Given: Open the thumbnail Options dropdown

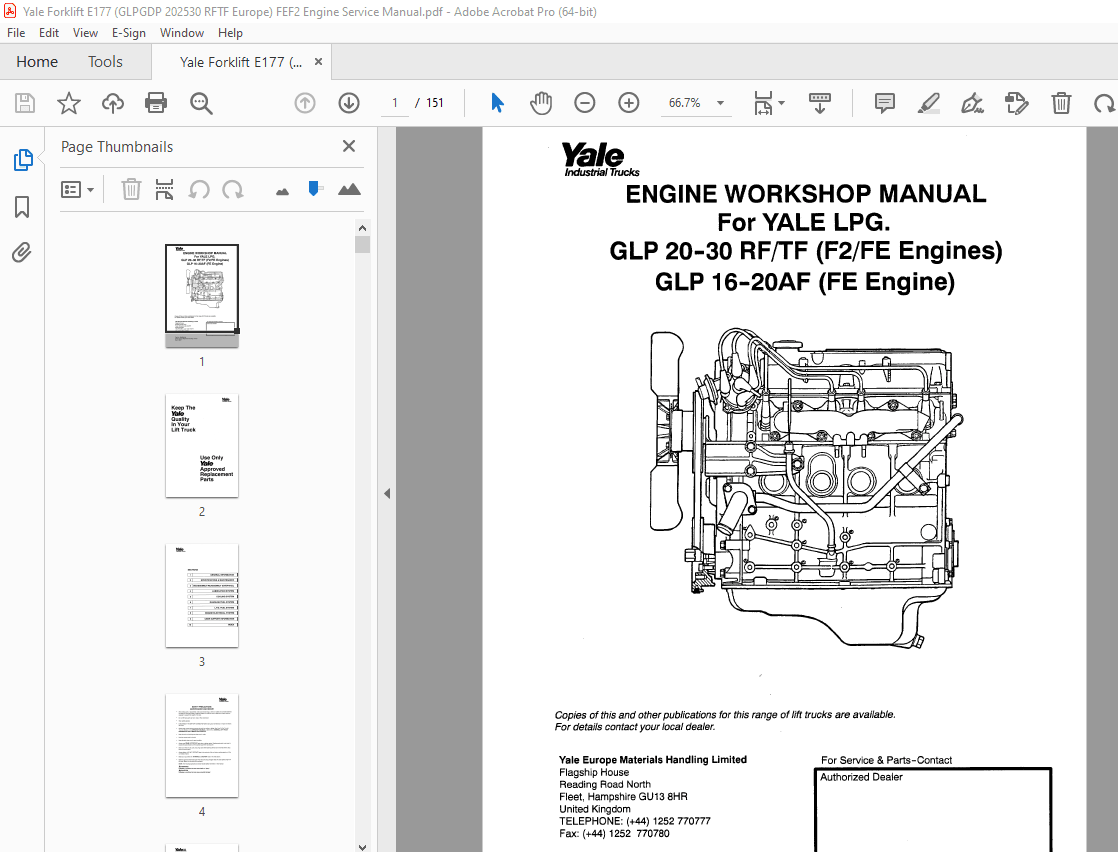Looking at the screenshot, I should (78, 189).
